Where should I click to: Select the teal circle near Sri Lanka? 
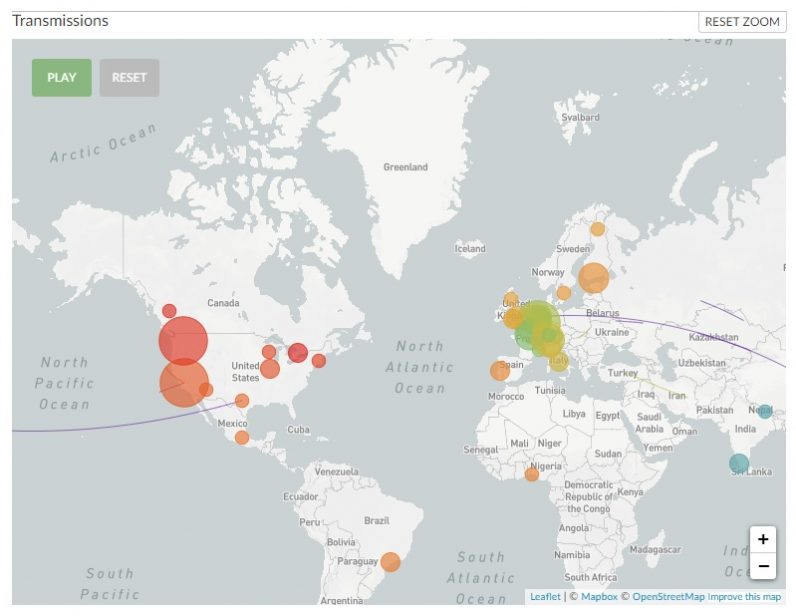pos(739,463)
